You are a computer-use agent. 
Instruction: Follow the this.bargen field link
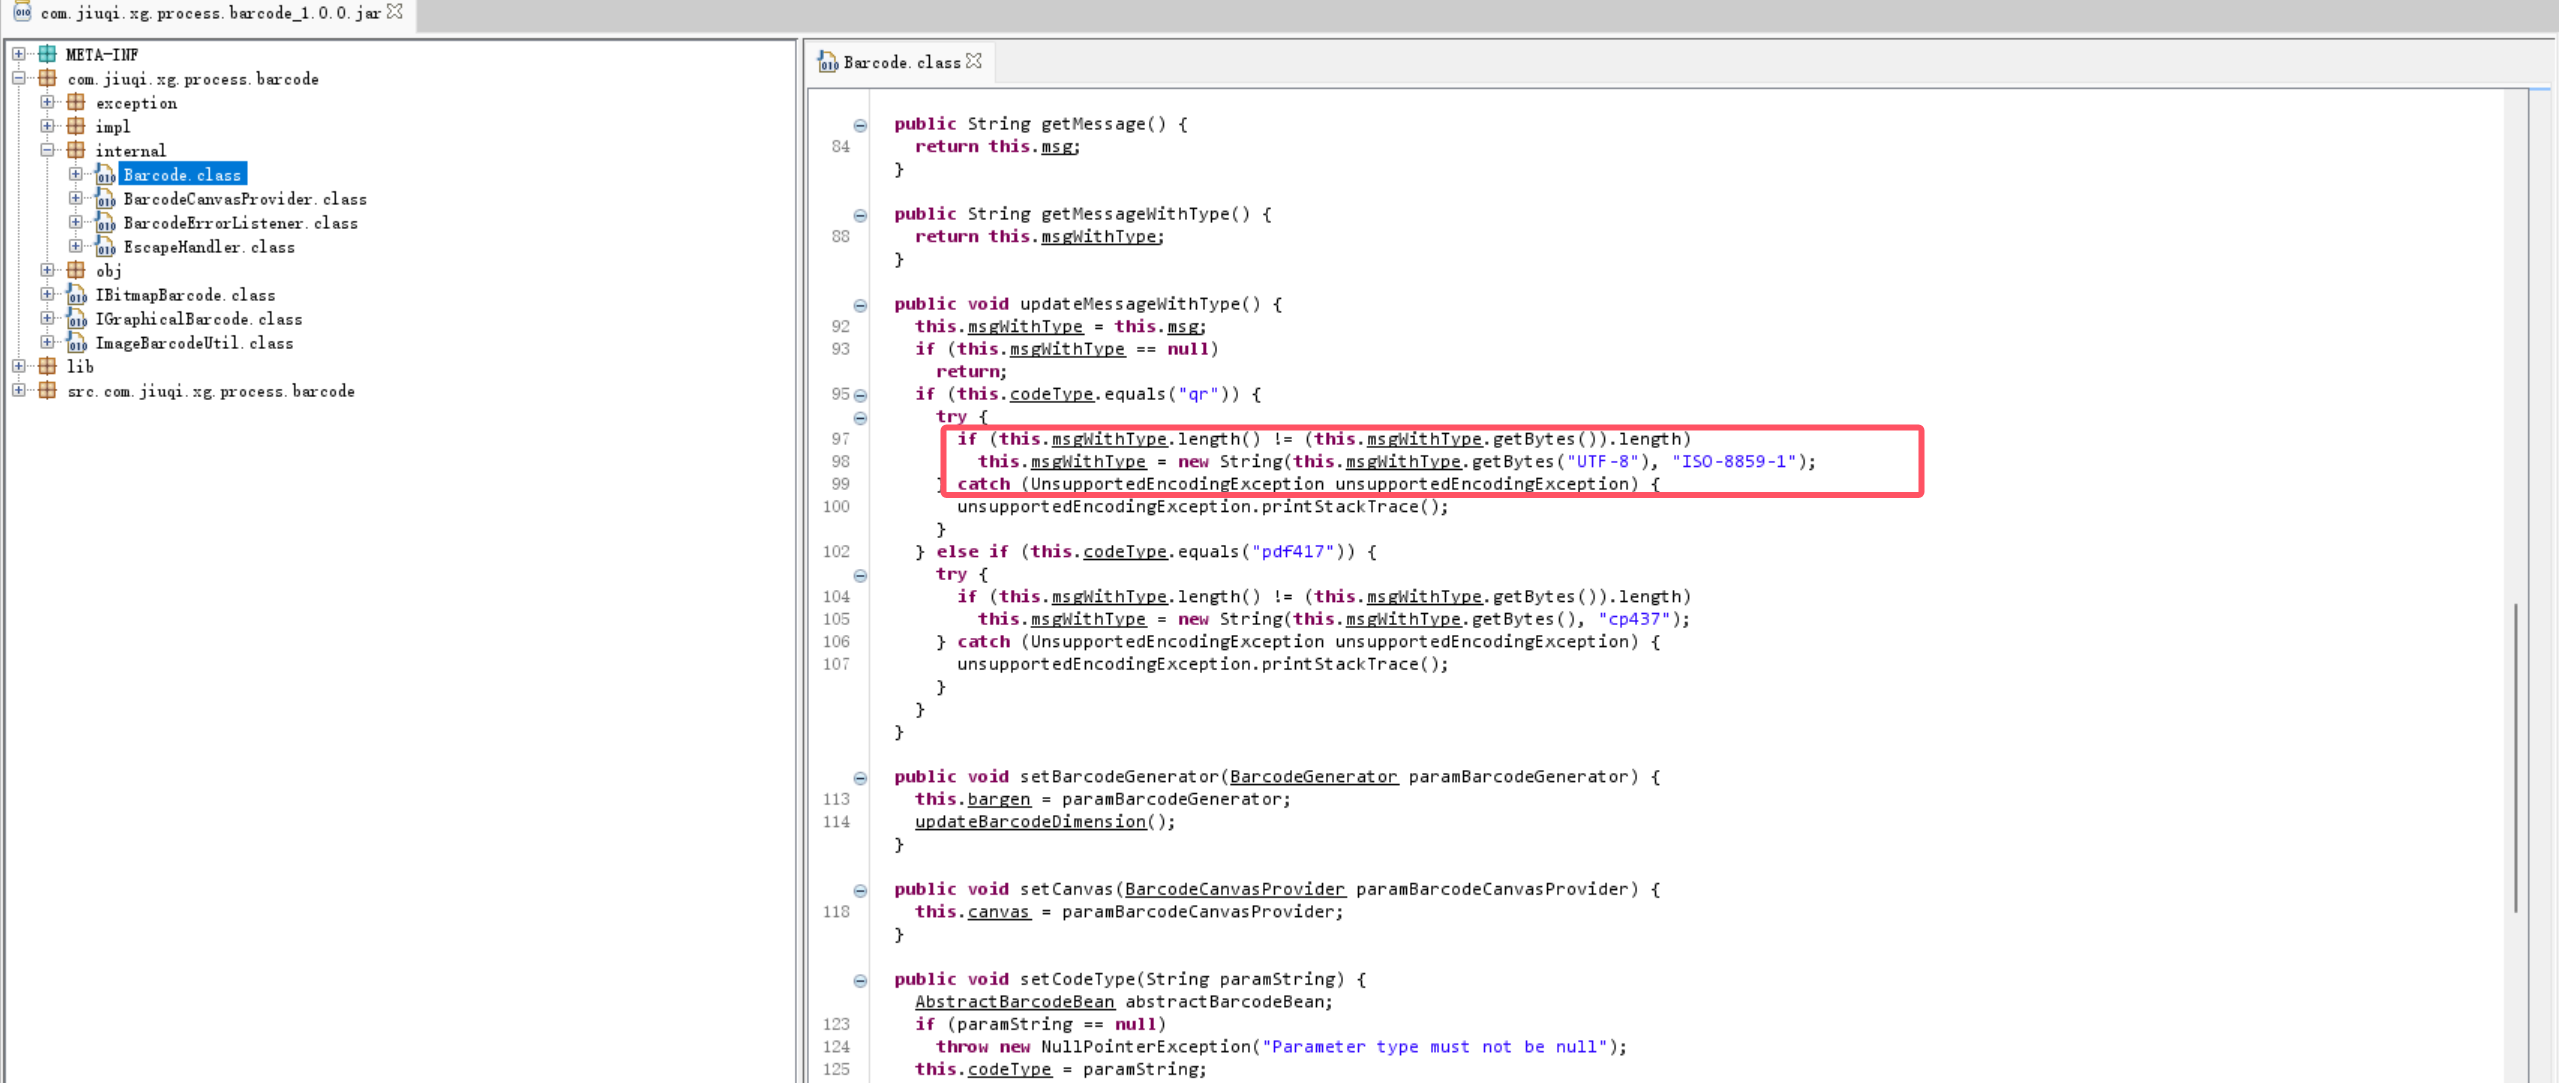[x=999, y=799]
